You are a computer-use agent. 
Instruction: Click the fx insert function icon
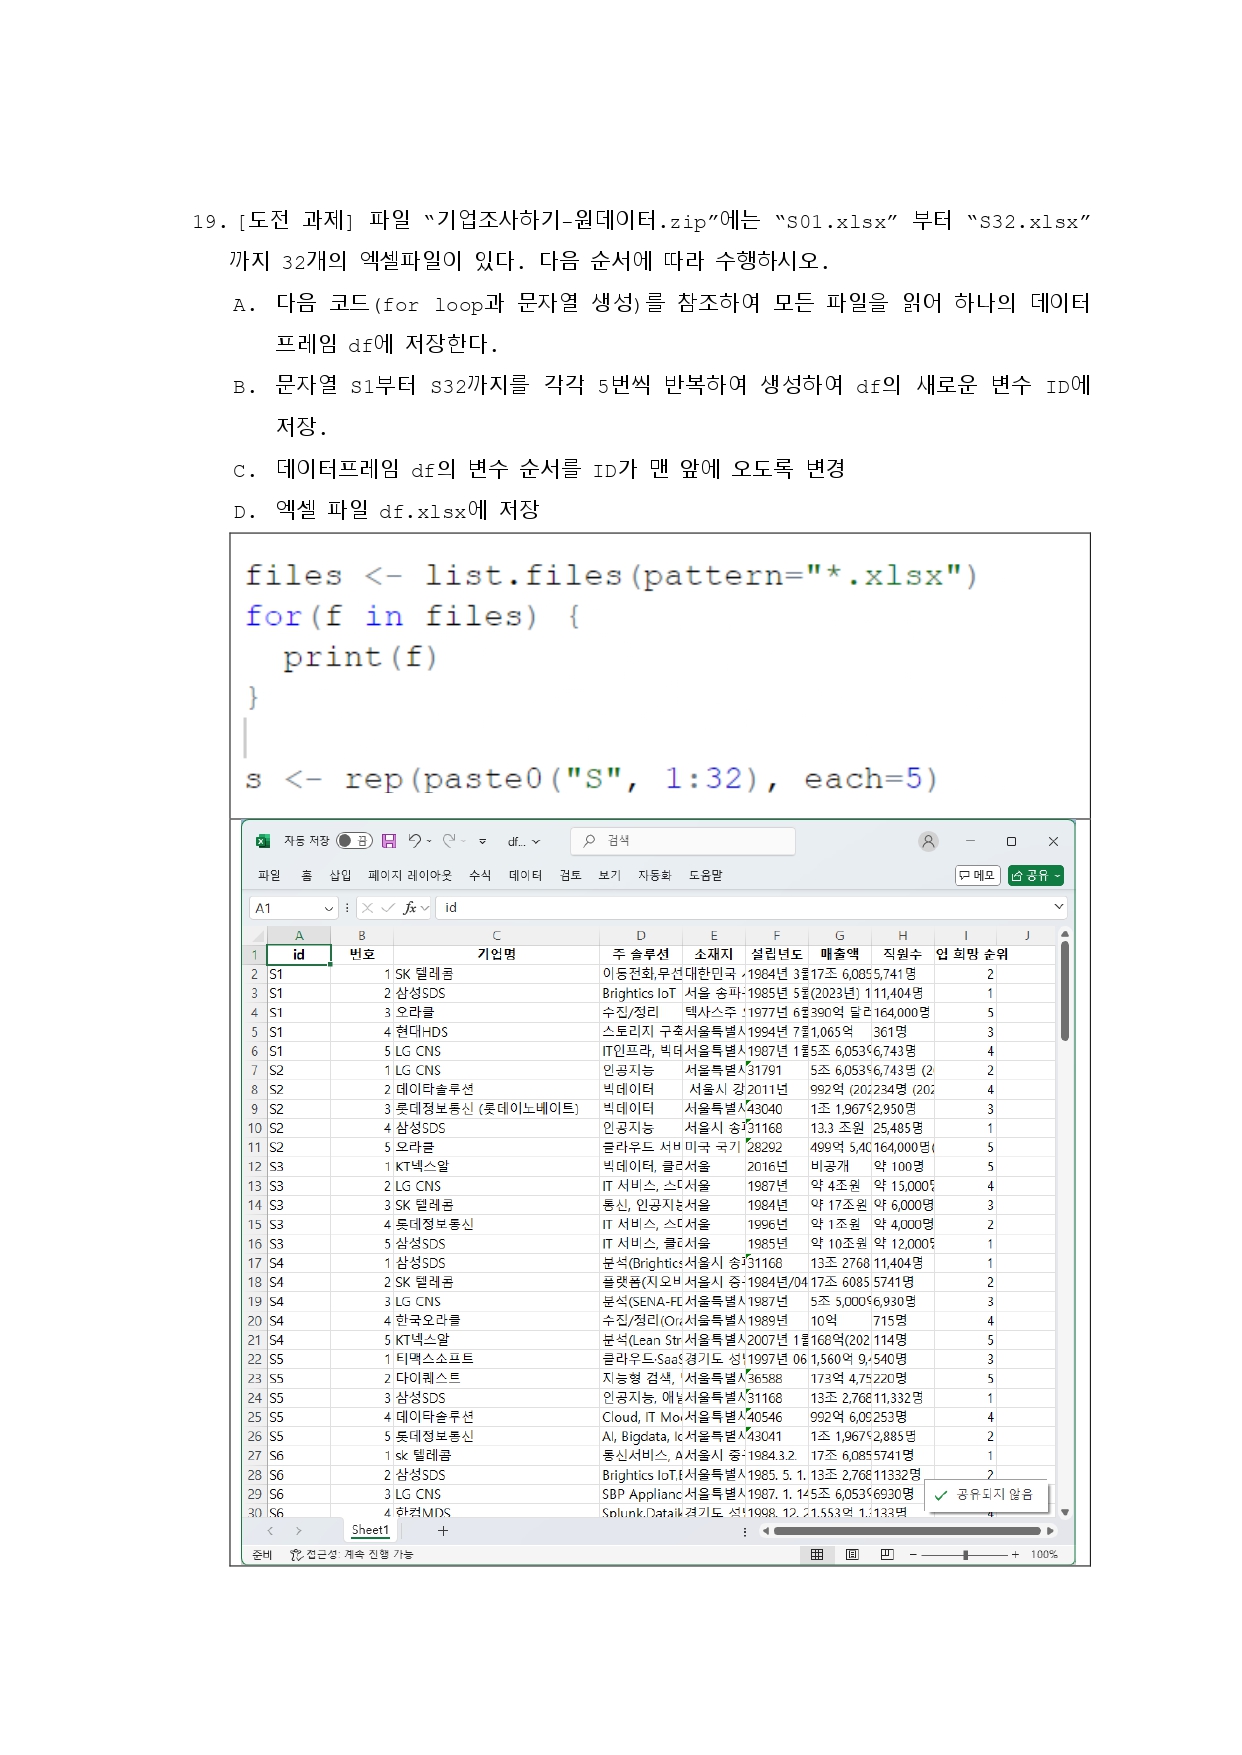(410, 908)
